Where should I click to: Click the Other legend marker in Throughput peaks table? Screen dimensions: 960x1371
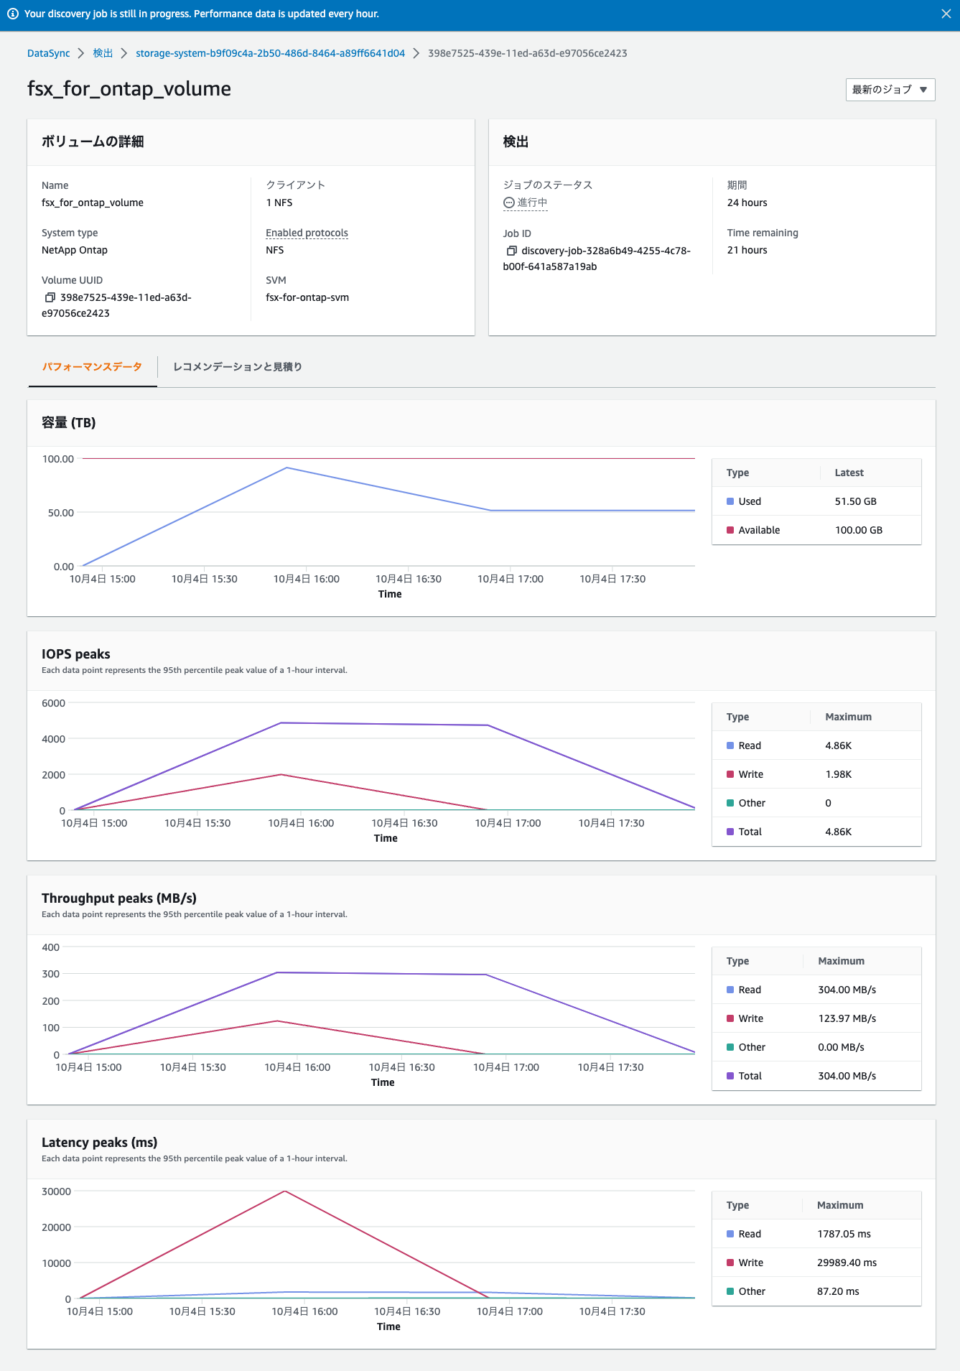click(730, 1046)
